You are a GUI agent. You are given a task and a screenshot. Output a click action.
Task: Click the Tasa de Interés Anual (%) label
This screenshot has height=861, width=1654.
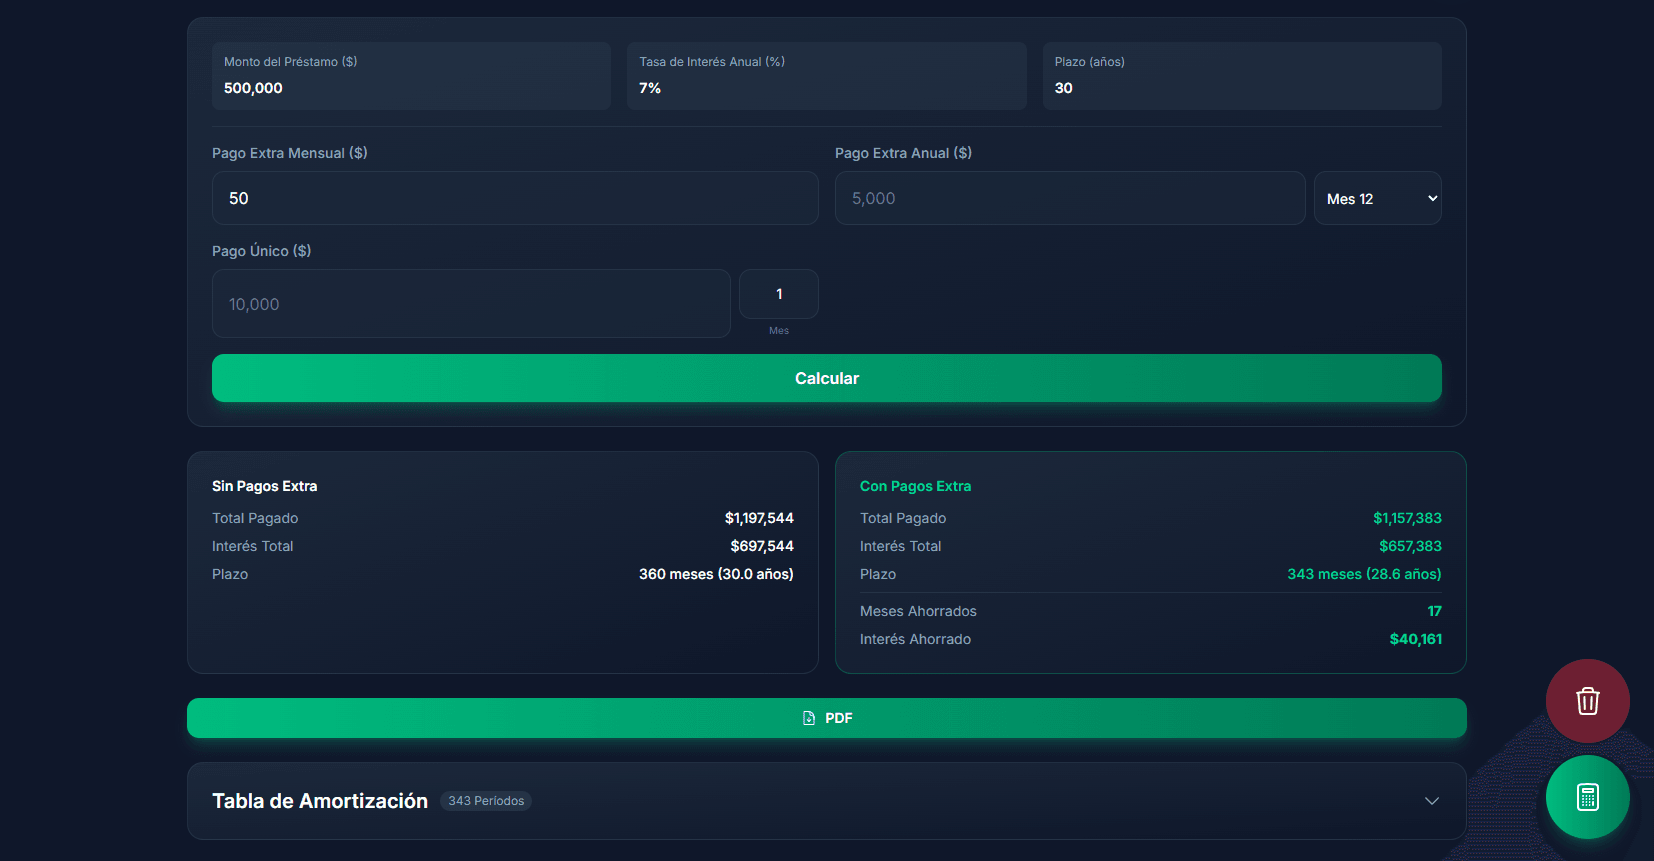[x=712, y=62]
